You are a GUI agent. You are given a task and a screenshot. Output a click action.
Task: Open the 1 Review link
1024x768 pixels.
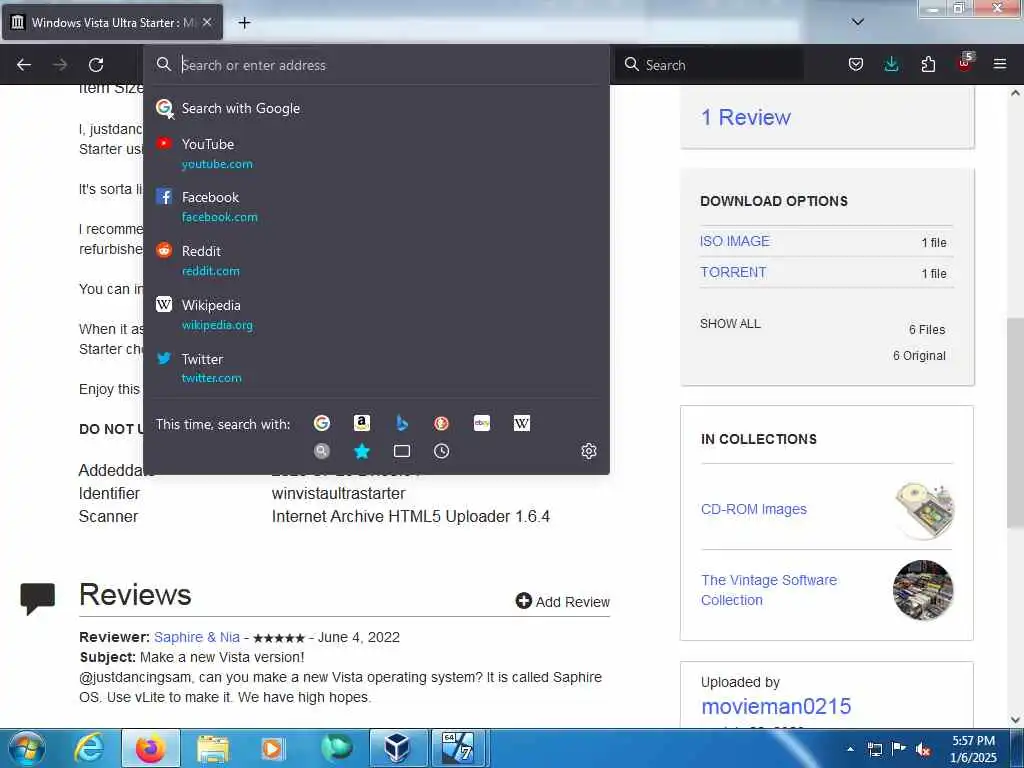745,118
